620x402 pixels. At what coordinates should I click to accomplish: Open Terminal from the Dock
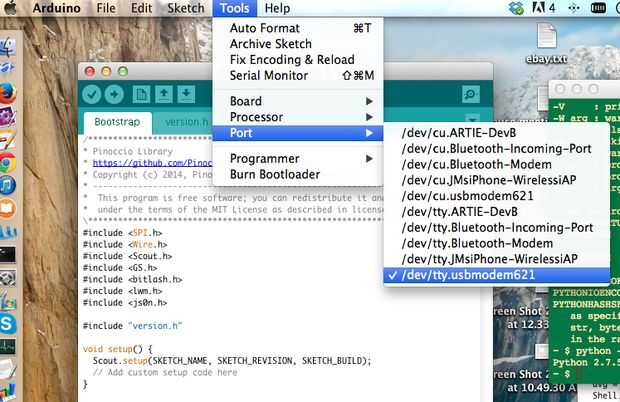8,255
